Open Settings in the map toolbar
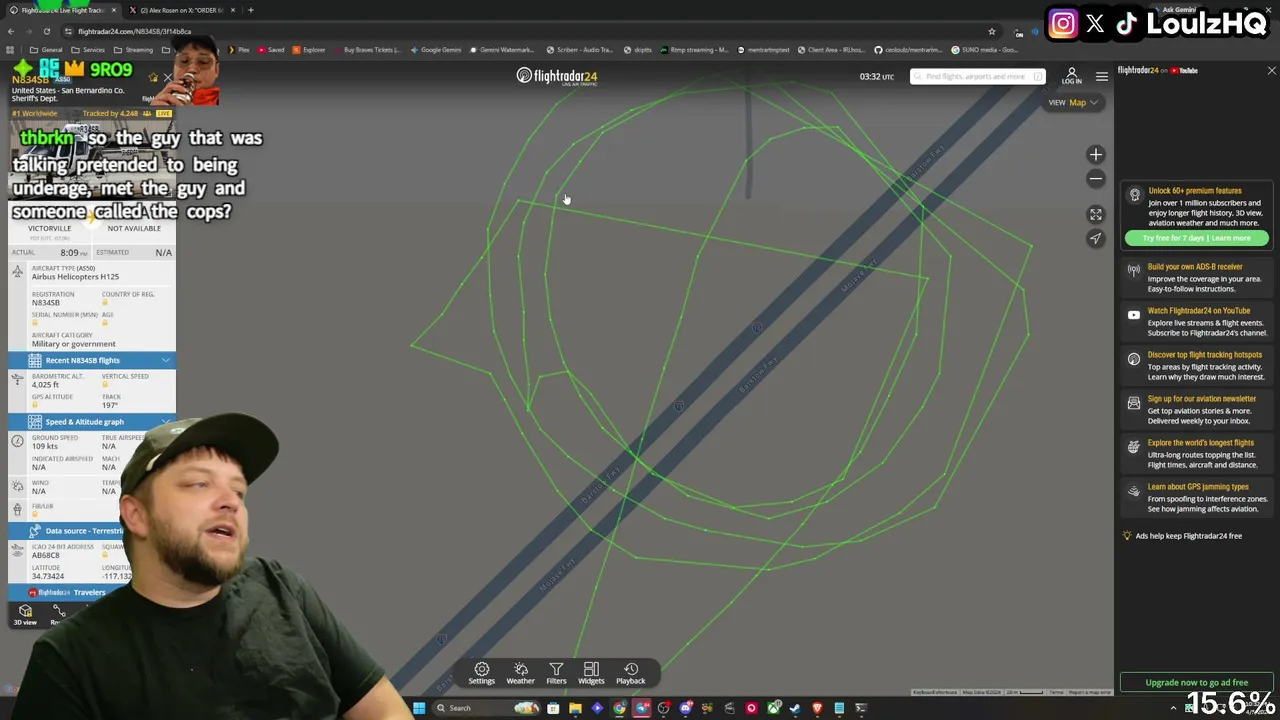Viewport: 1280px width, 720px height. pyautogui.click(x=481, y=673)
